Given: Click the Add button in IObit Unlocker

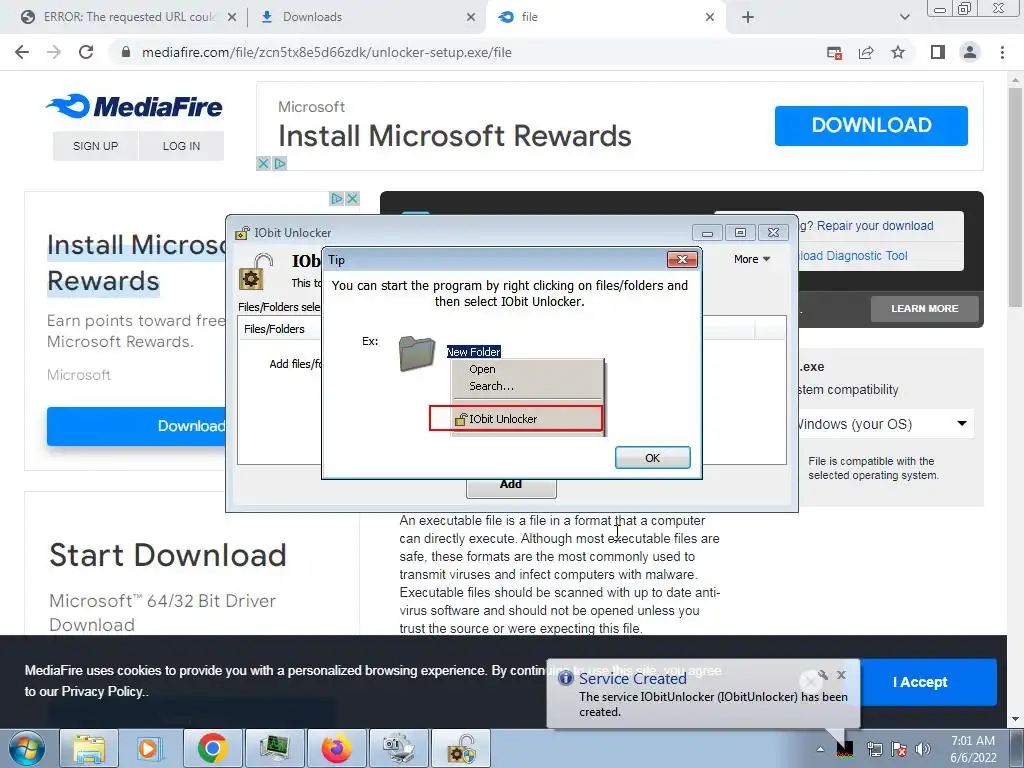Looking at the screenshot, I should point(511,486).
